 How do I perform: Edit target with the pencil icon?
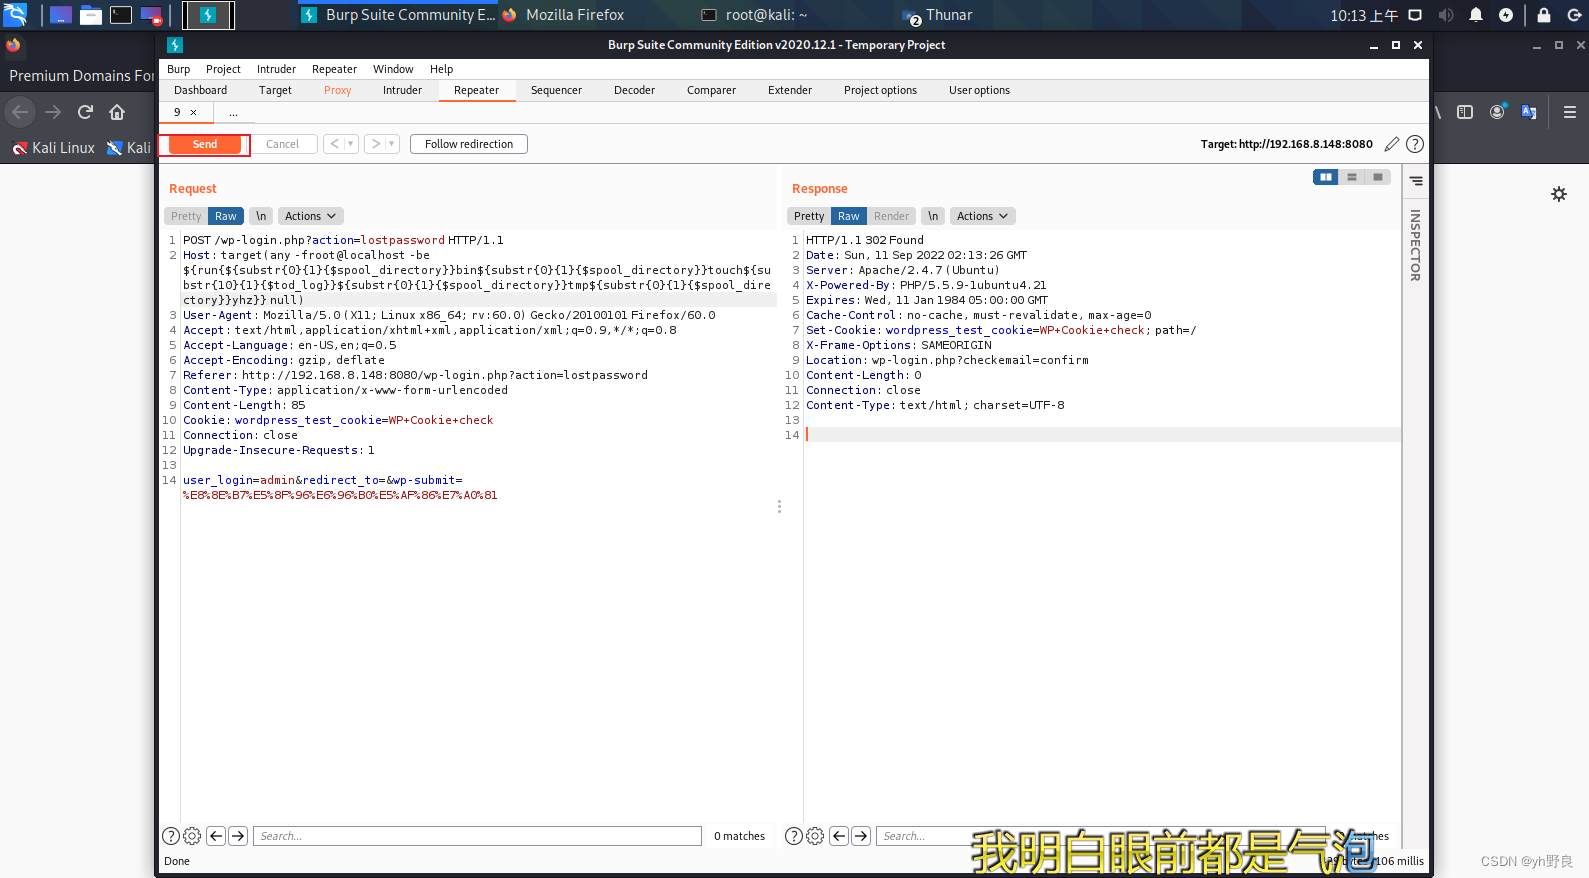coord(1391,144)
